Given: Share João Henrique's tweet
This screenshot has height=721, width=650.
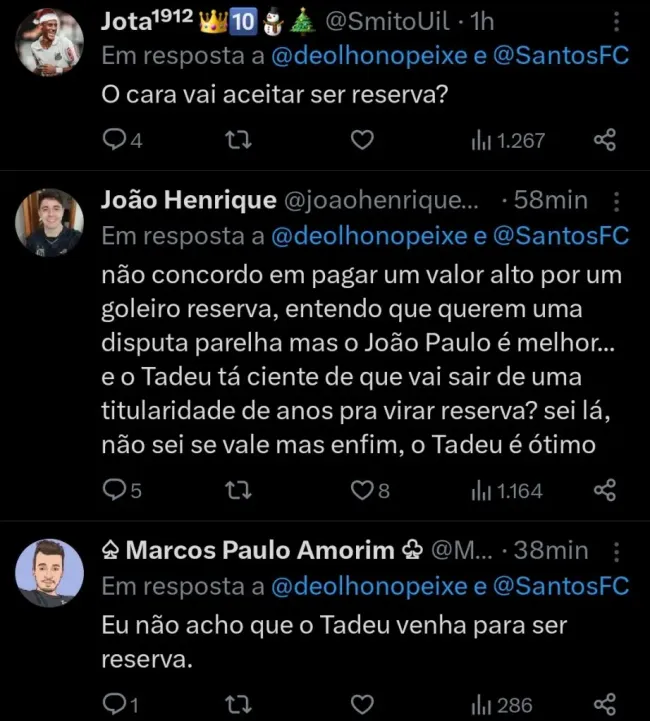Looking at the screenshot, I should [605, 490].
